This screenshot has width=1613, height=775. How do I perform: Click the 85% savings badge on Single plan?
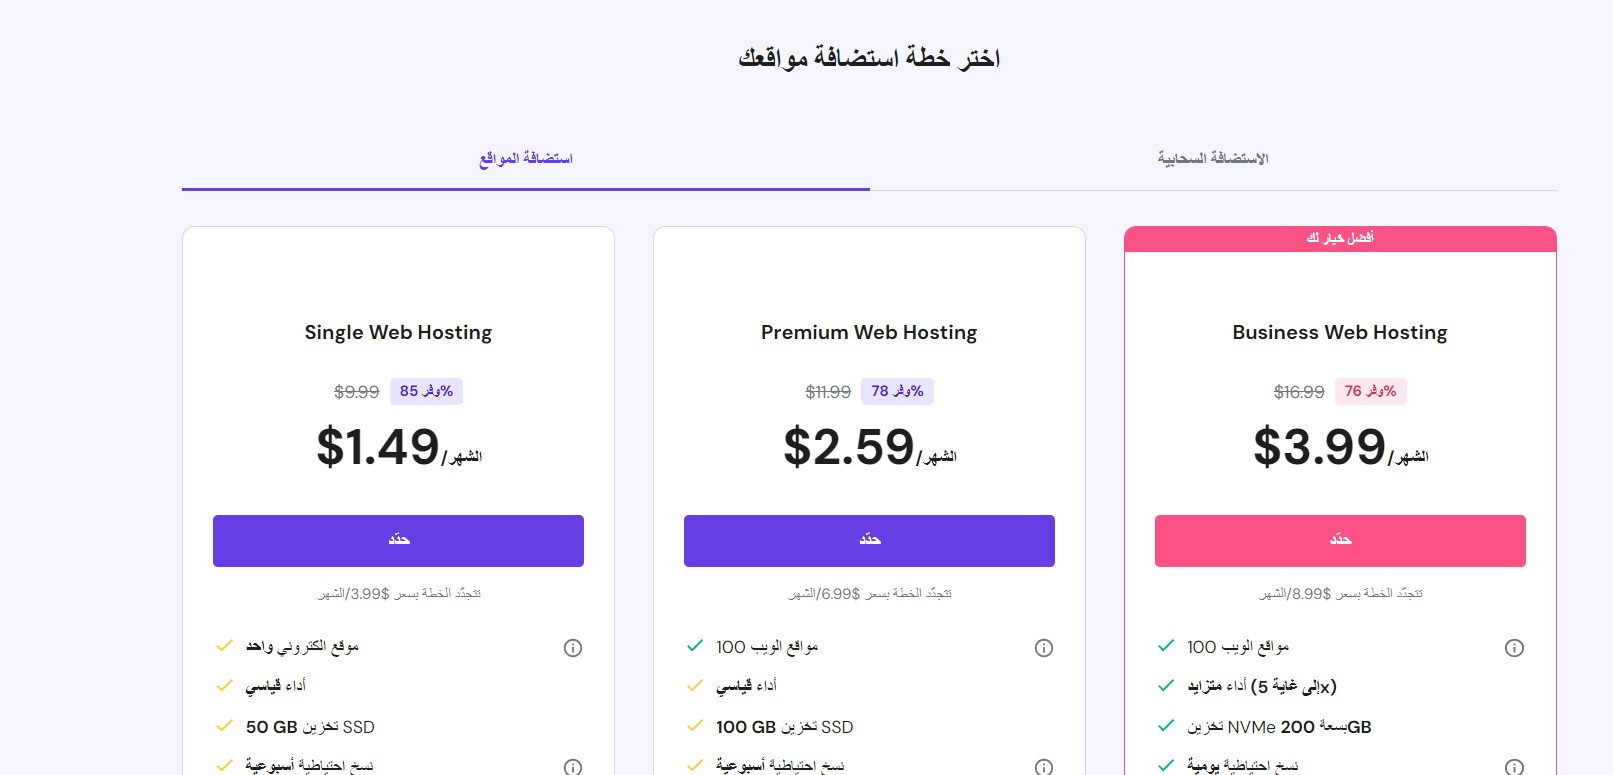[426, 391]
